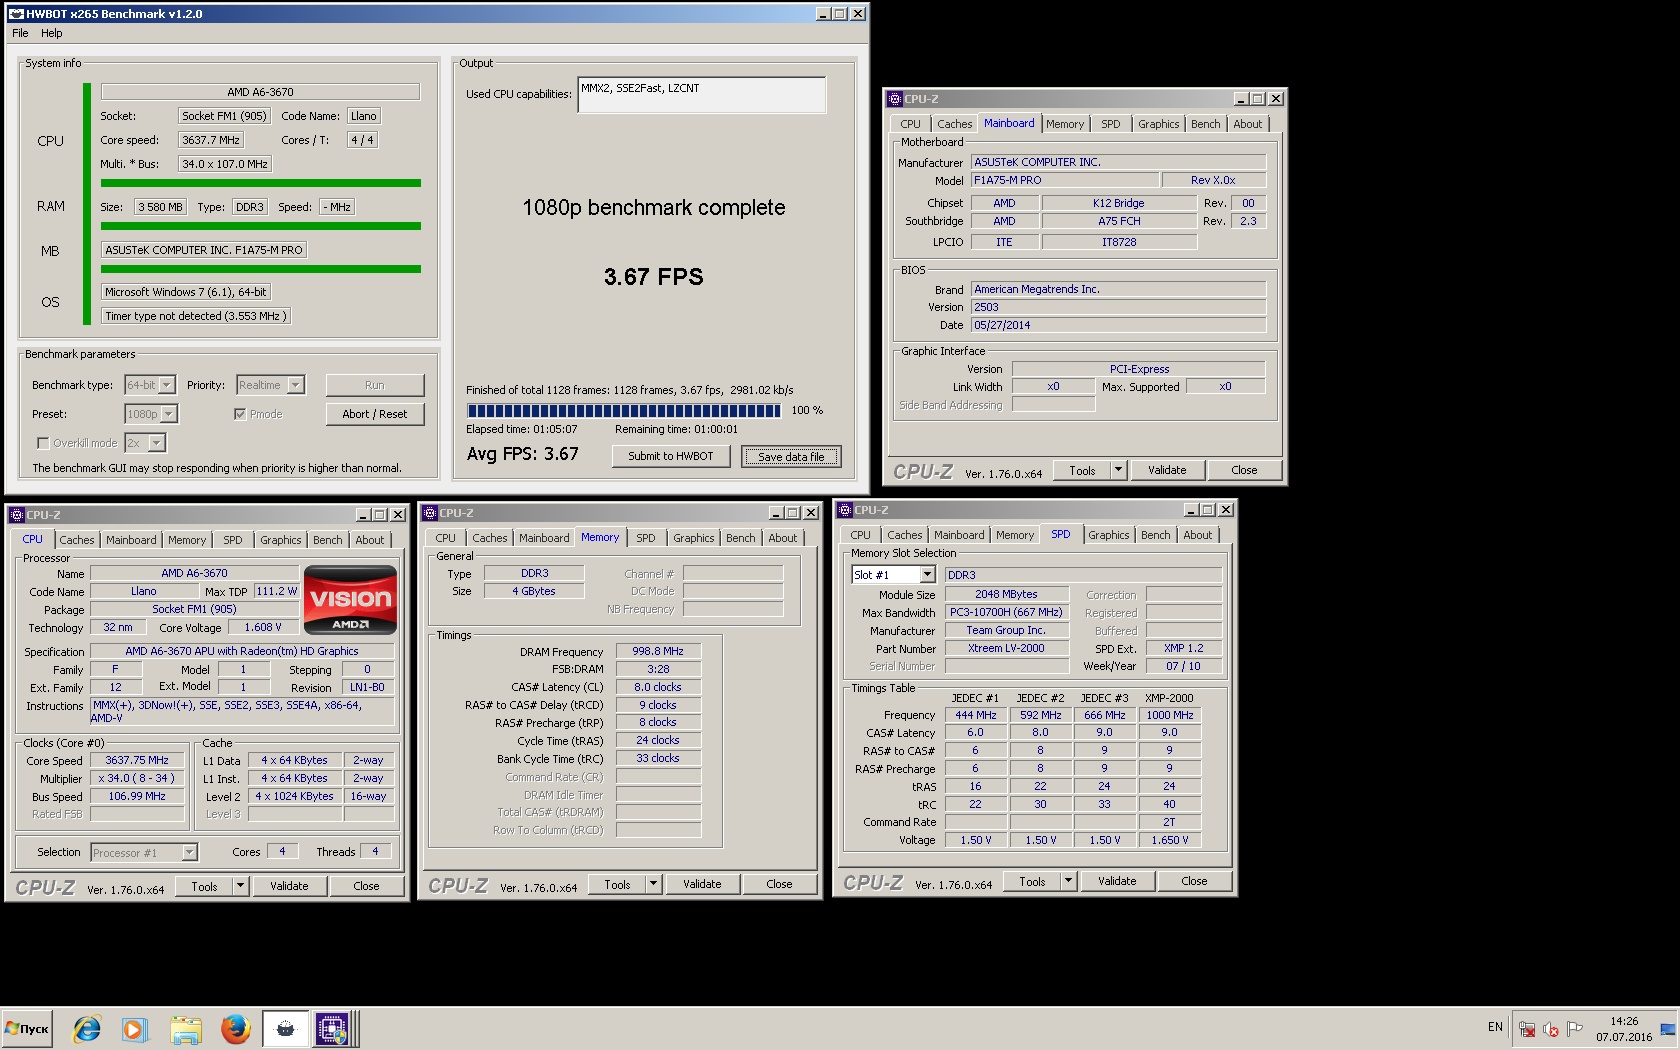
Task: Click HWBOT x265 window title icon
Action: tap(16, 14)
